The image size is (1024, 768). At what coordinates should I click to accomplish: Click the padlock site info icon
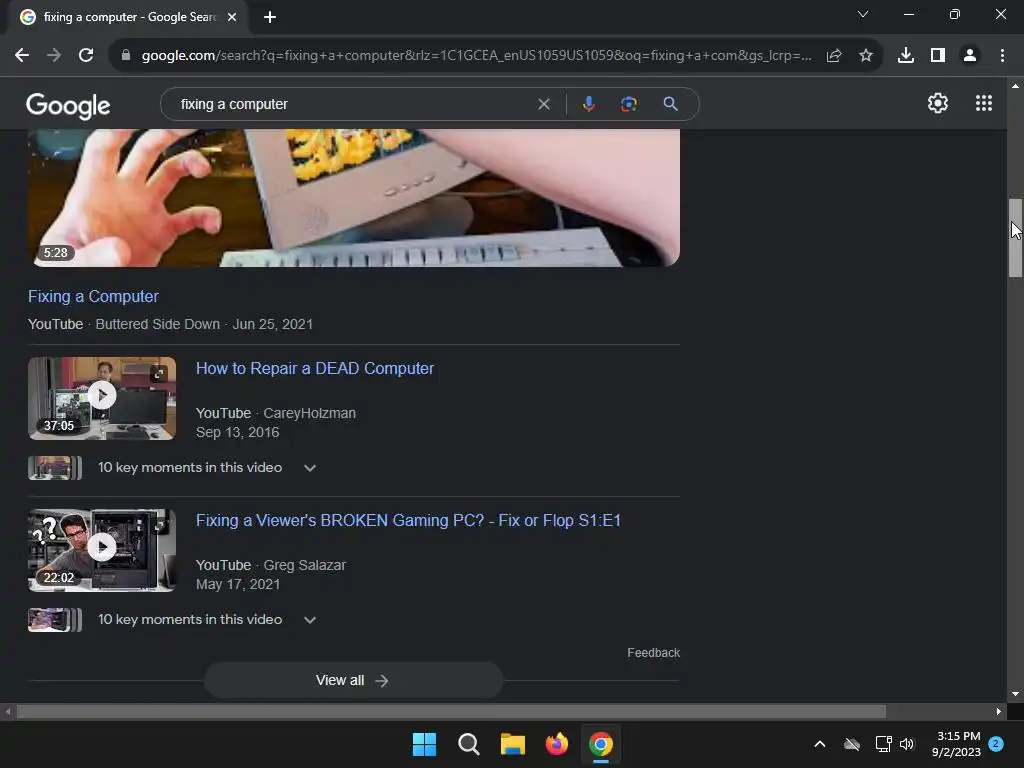126,56
